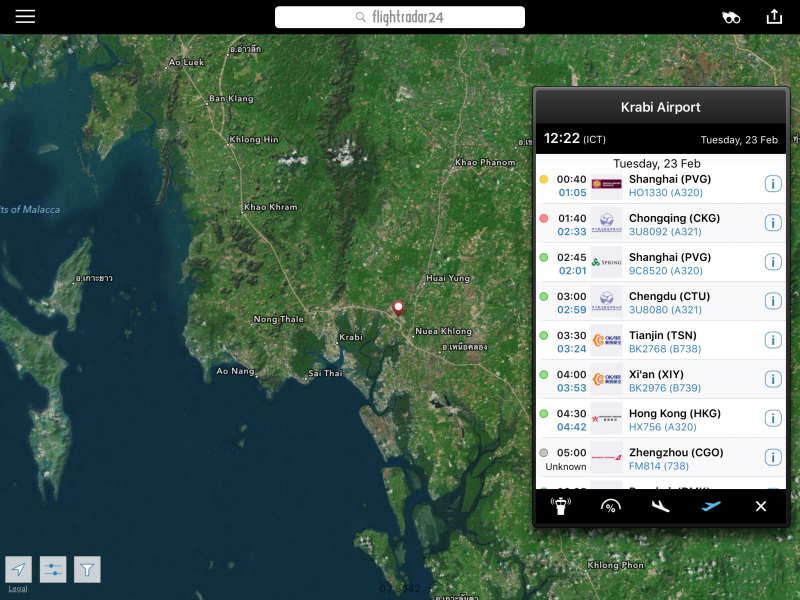Click the Legal link
The image size is (800, 600).
pos(18,589)
